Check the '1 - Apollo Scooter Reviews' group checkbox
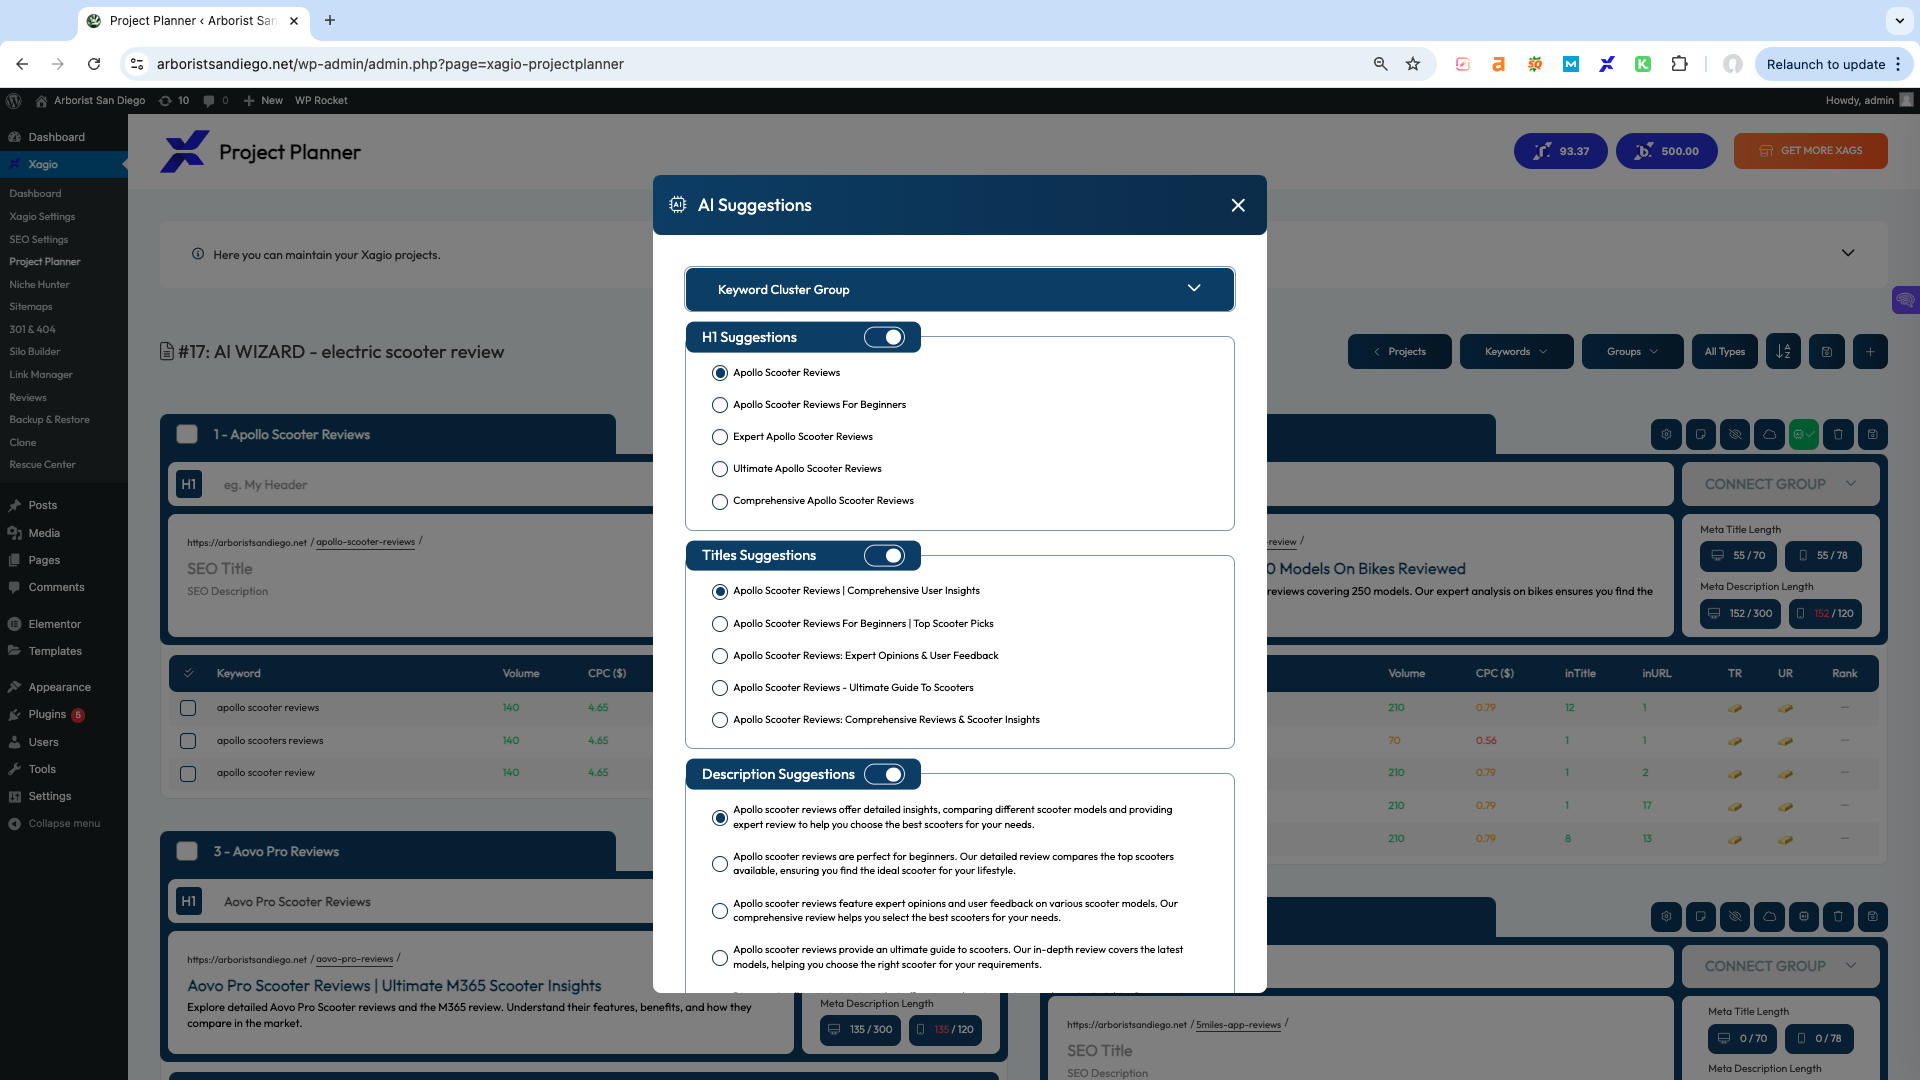Screen dimensions: 1920x1080 pyautogui.click(x=187, y=434)
